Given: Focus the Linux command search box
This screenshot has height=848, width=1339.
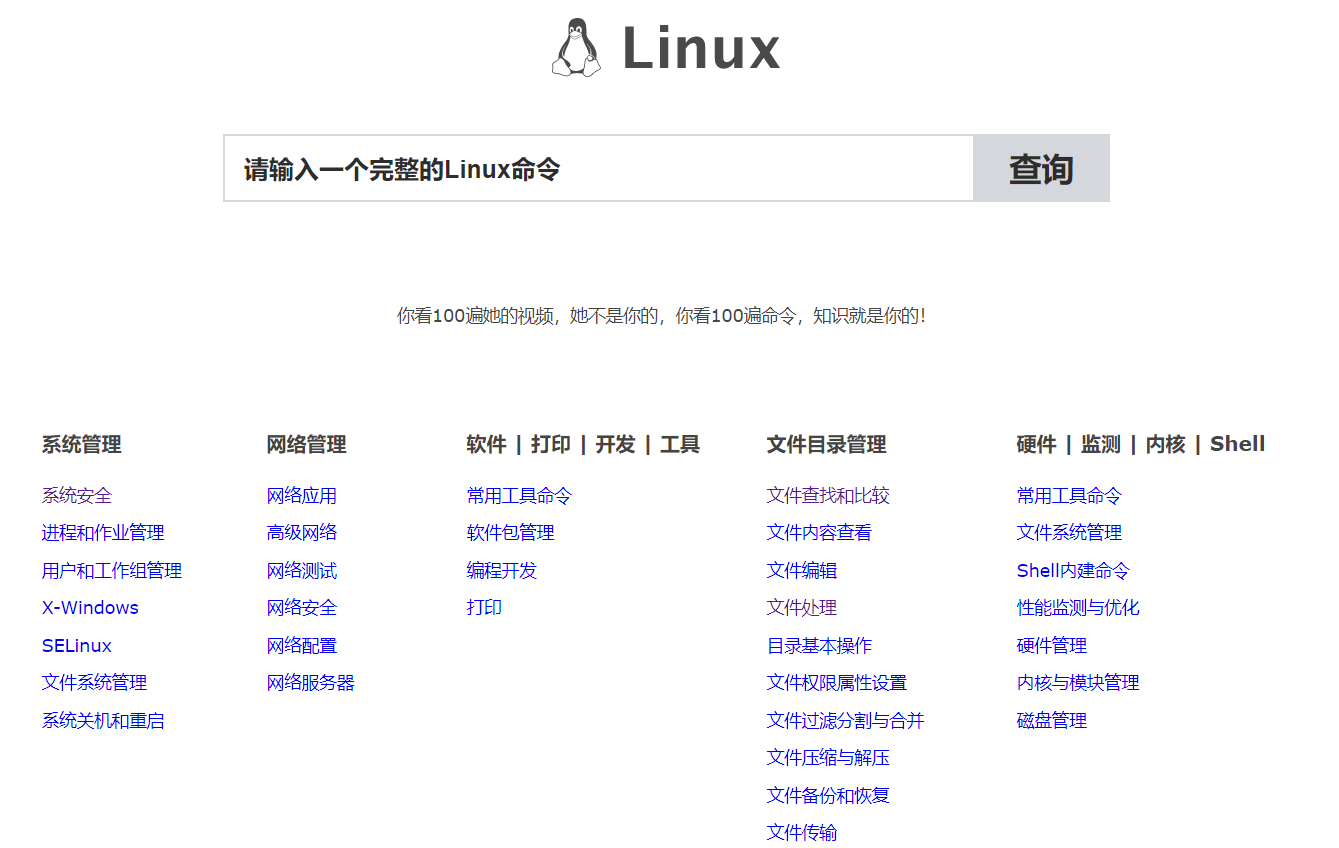Looking at the screenshot, I should click(598, 168).
